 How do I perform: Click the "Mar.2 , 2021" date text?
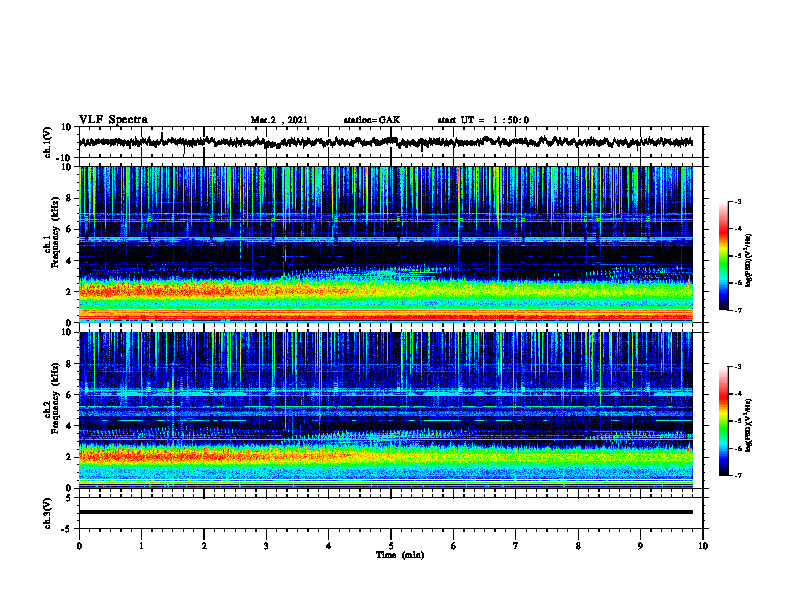point(279,120)
